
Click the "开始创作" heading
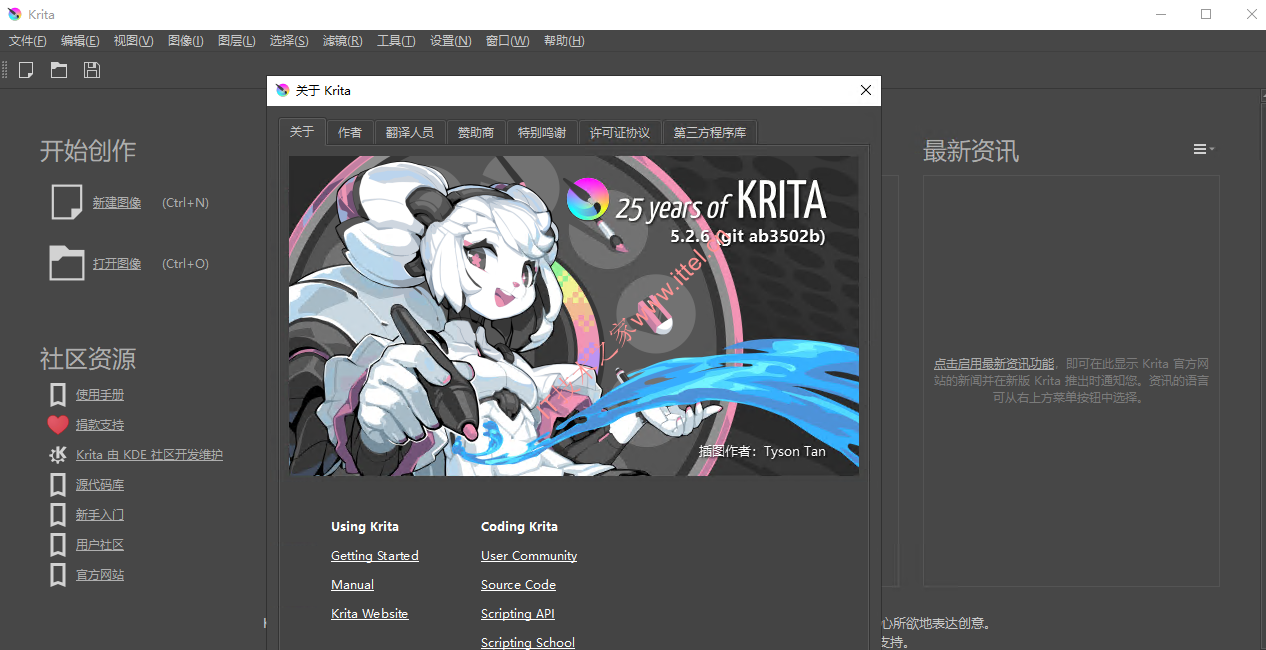click(x=88, y=151)
